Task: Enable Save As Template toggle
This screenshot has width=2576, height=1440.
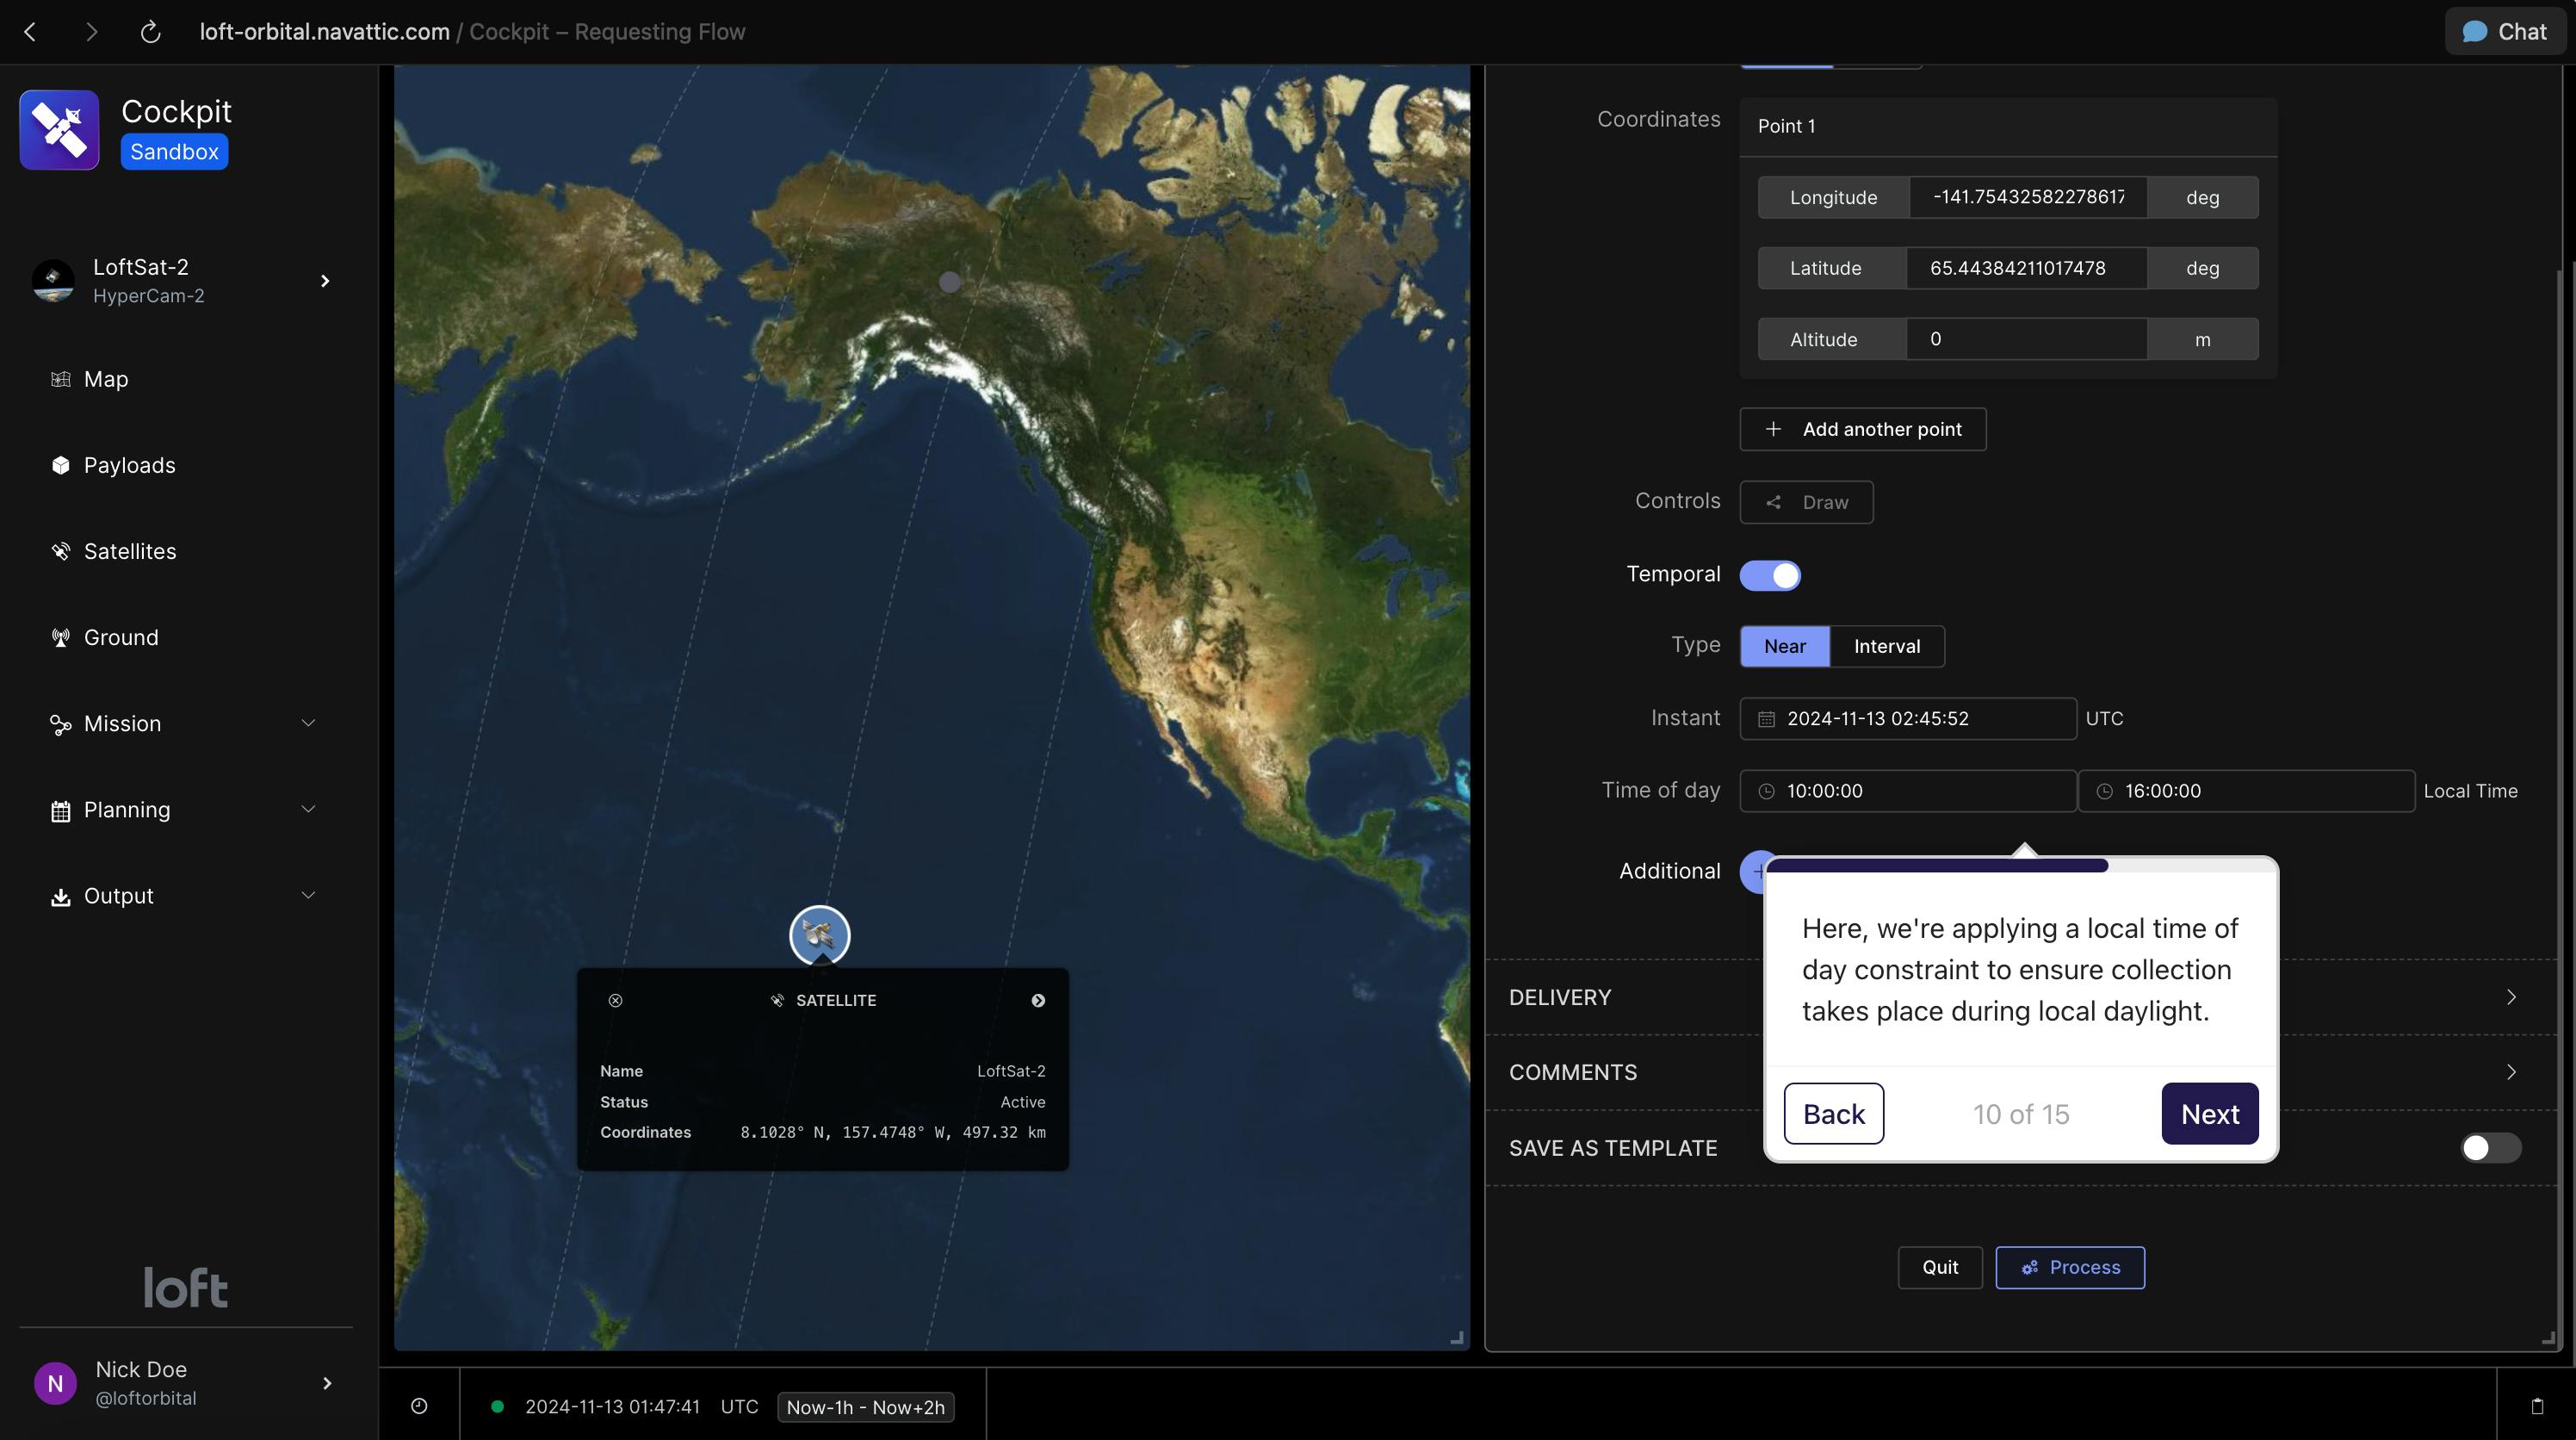Action: click(2490, 1147)
